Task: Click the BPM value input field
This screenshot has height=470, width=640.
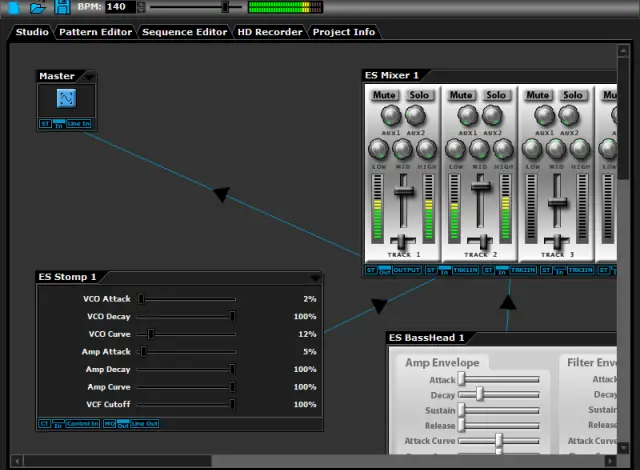Action: [119, 7]
